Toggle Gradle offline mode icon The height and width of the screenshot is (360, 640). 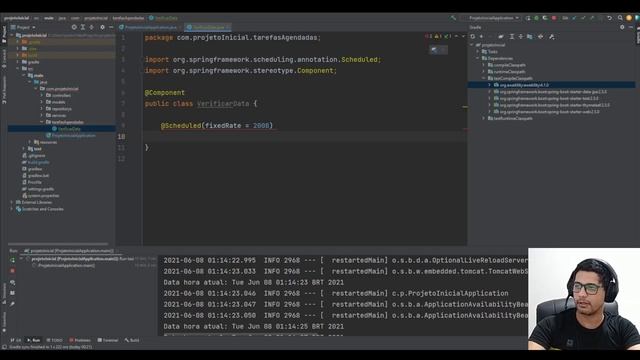pos(541,37)
